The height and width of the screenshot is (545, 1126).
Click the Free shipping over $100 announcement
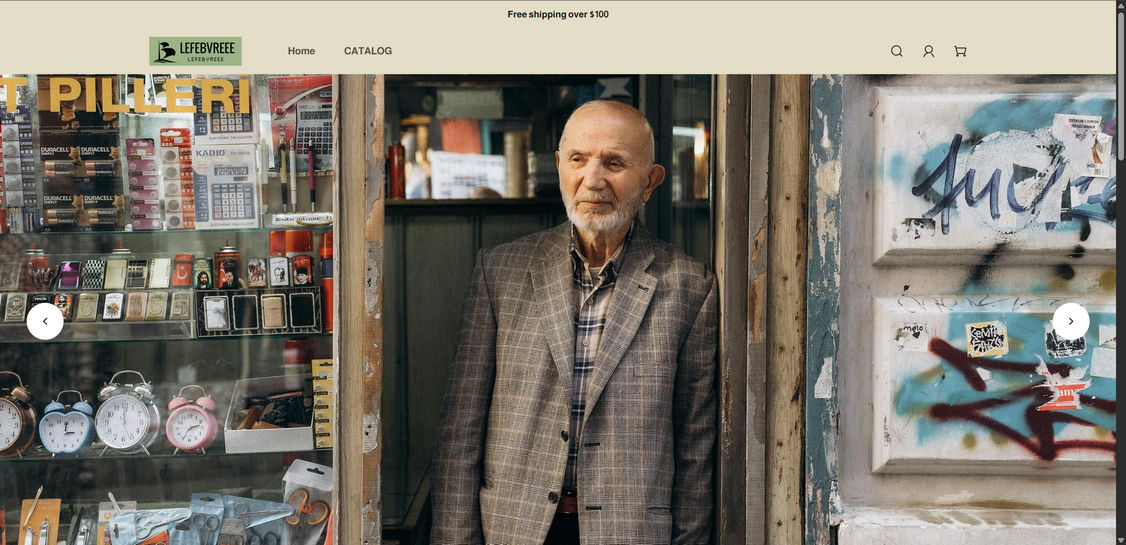click(x=558, y=14)
